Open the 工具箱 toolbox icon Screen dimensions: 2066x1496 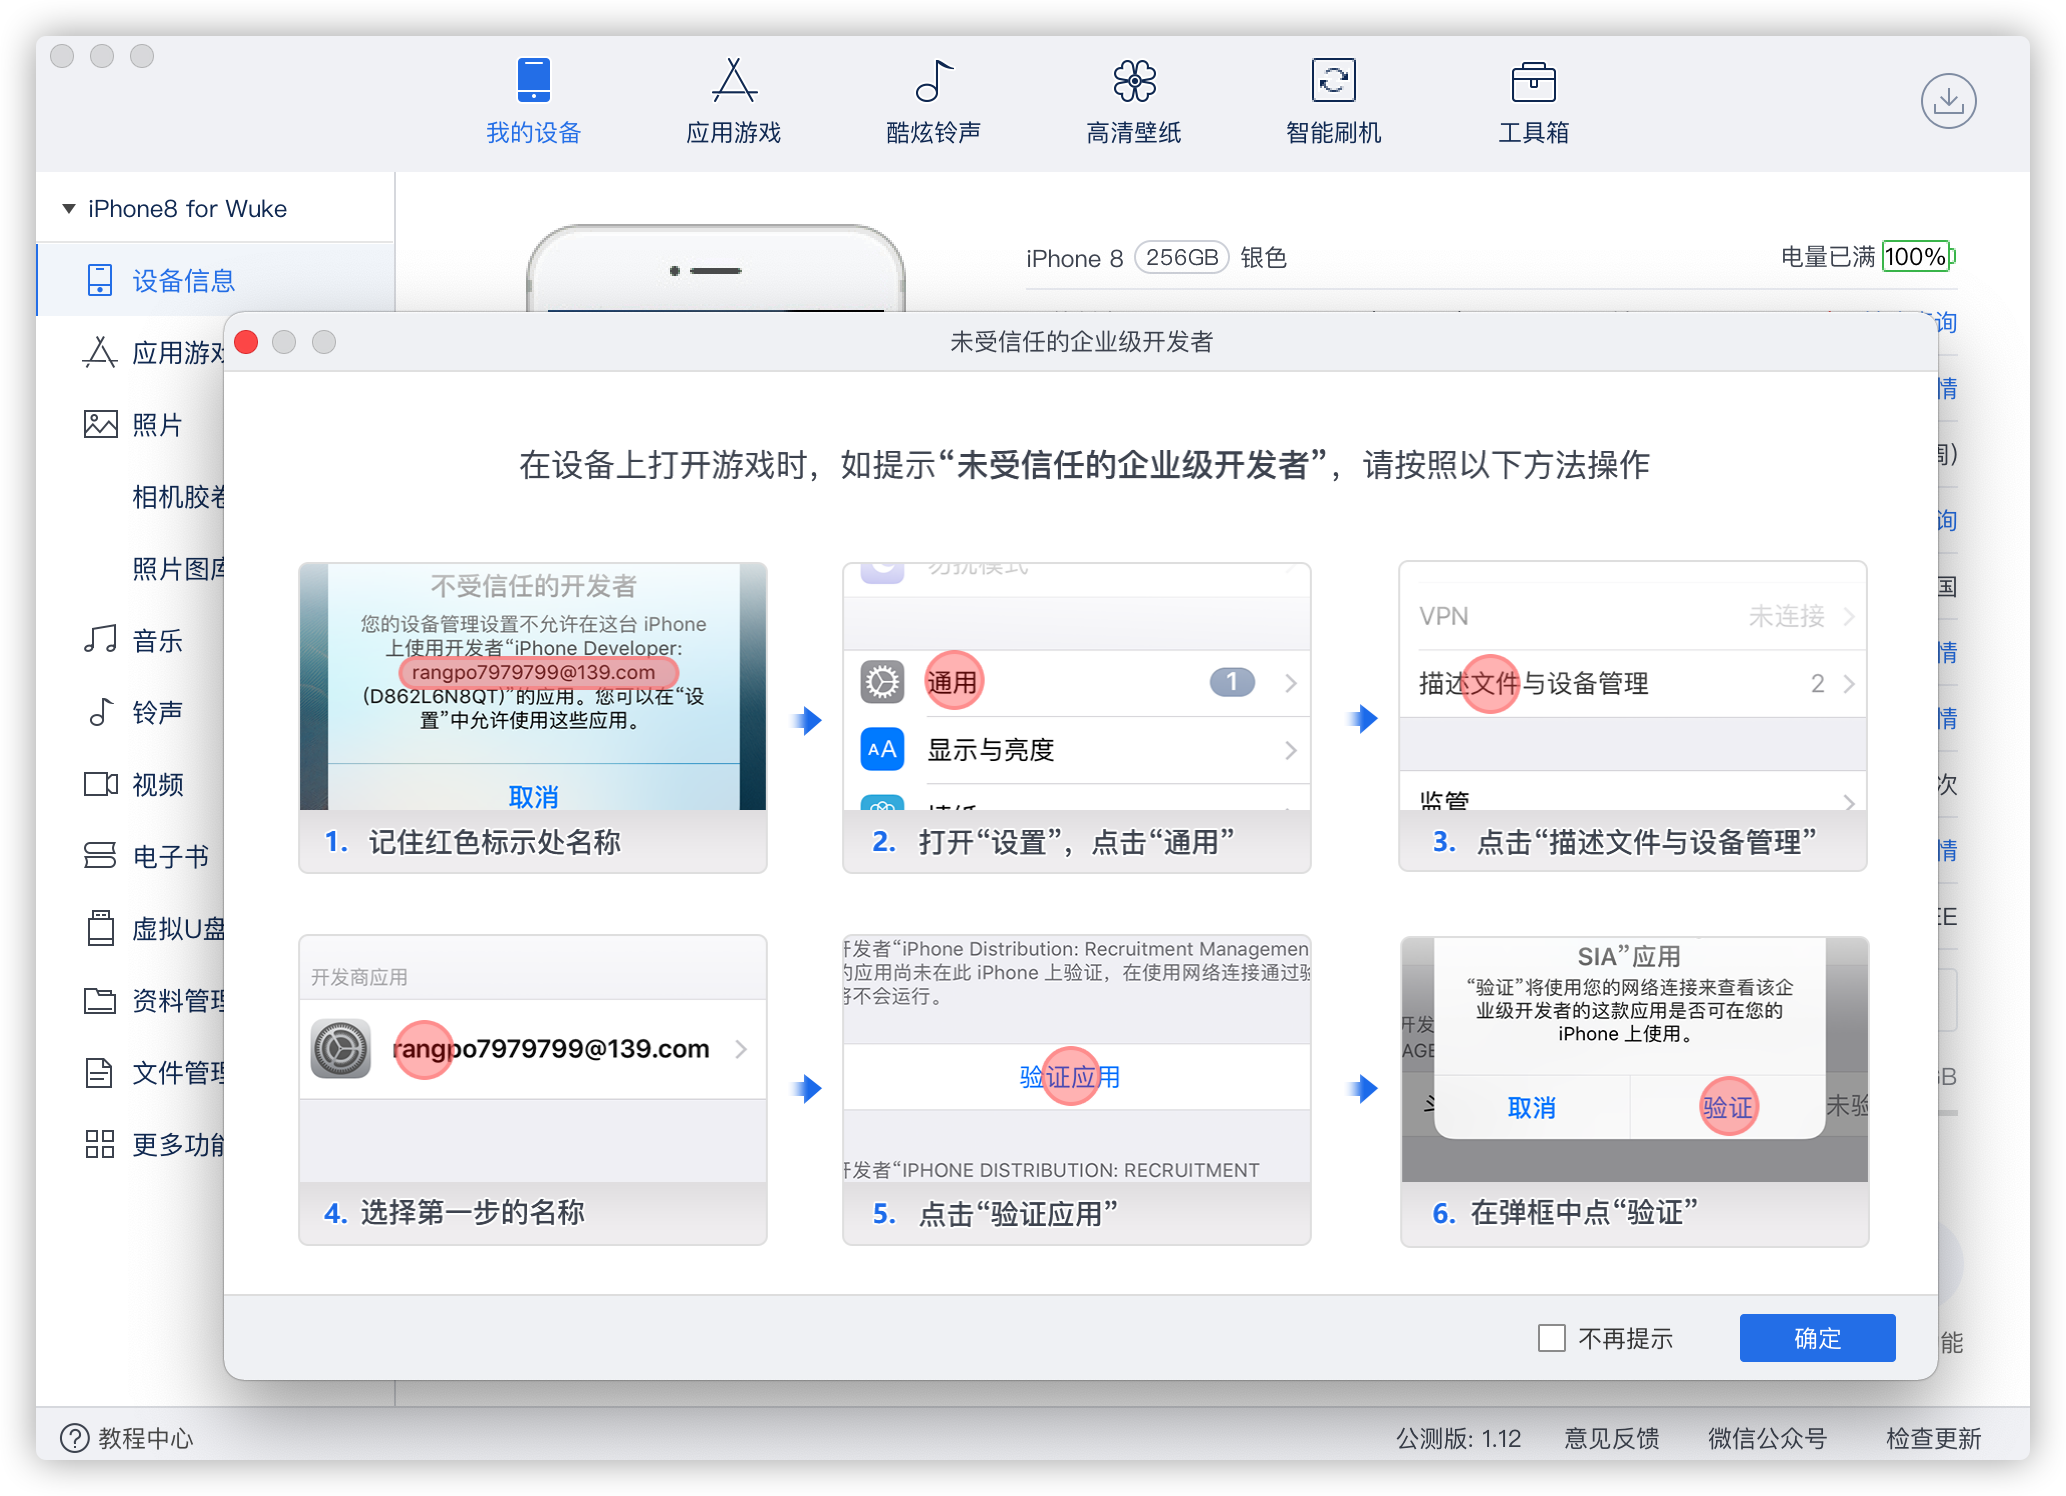click(1533, 81)
